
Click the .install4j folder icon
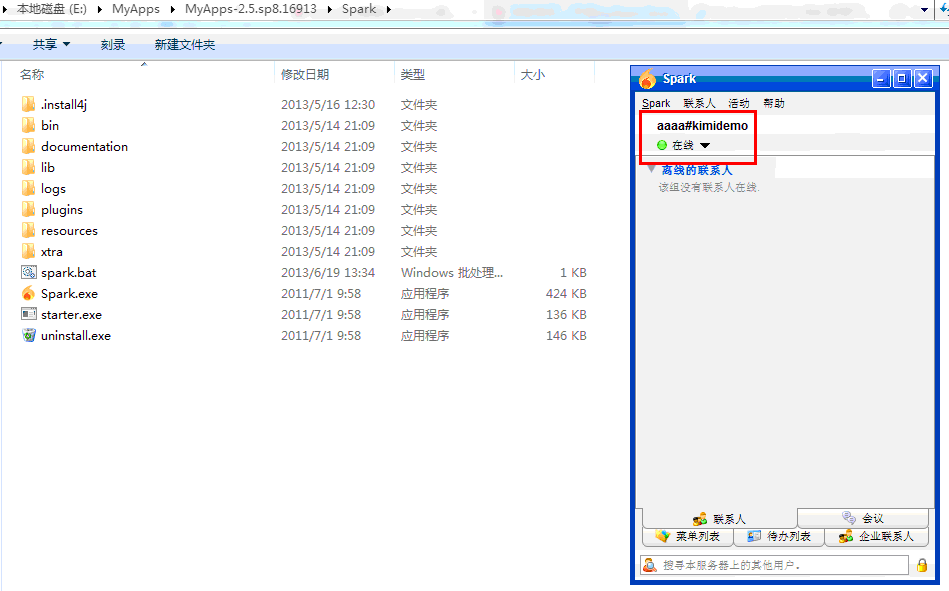[28, 104]
